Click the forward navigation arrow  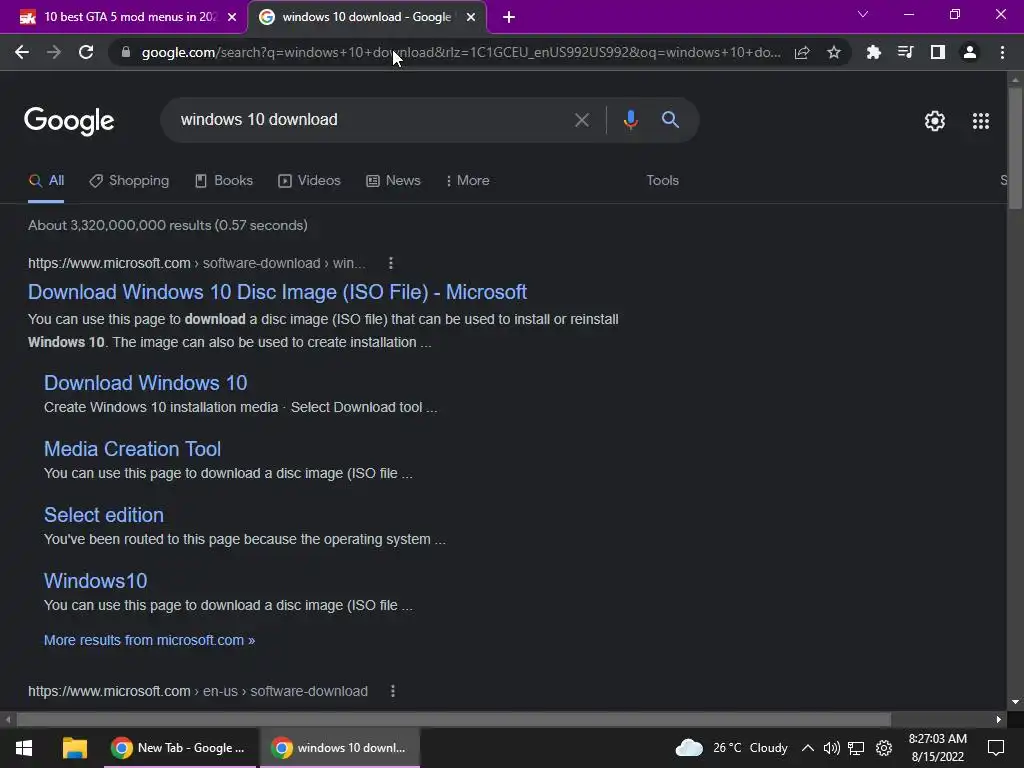click(54, 52)
